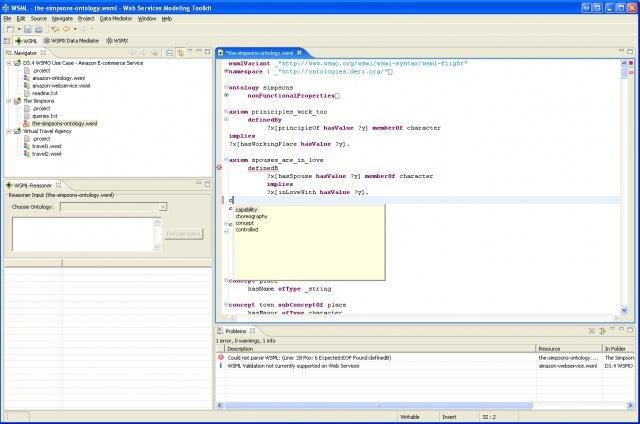
Task: Collapse the D3.4 WSMO Use Case project
Action: pos(9,63)
